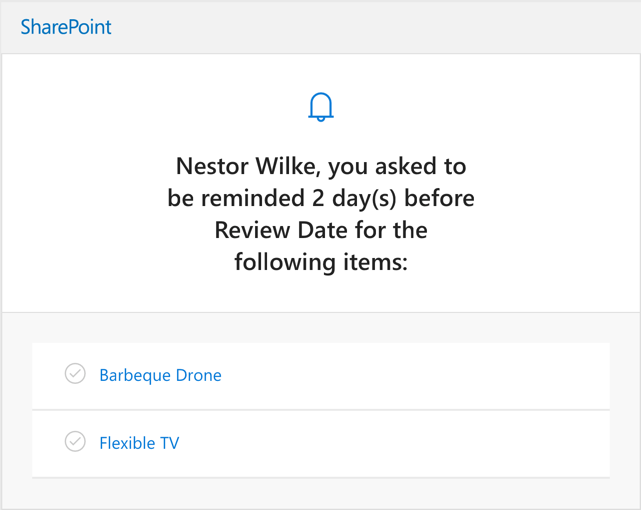Screen dimensions: 641x510
Task: Select the Barbeque Drone row's empty right side
Action: click(x=450, y=375)
